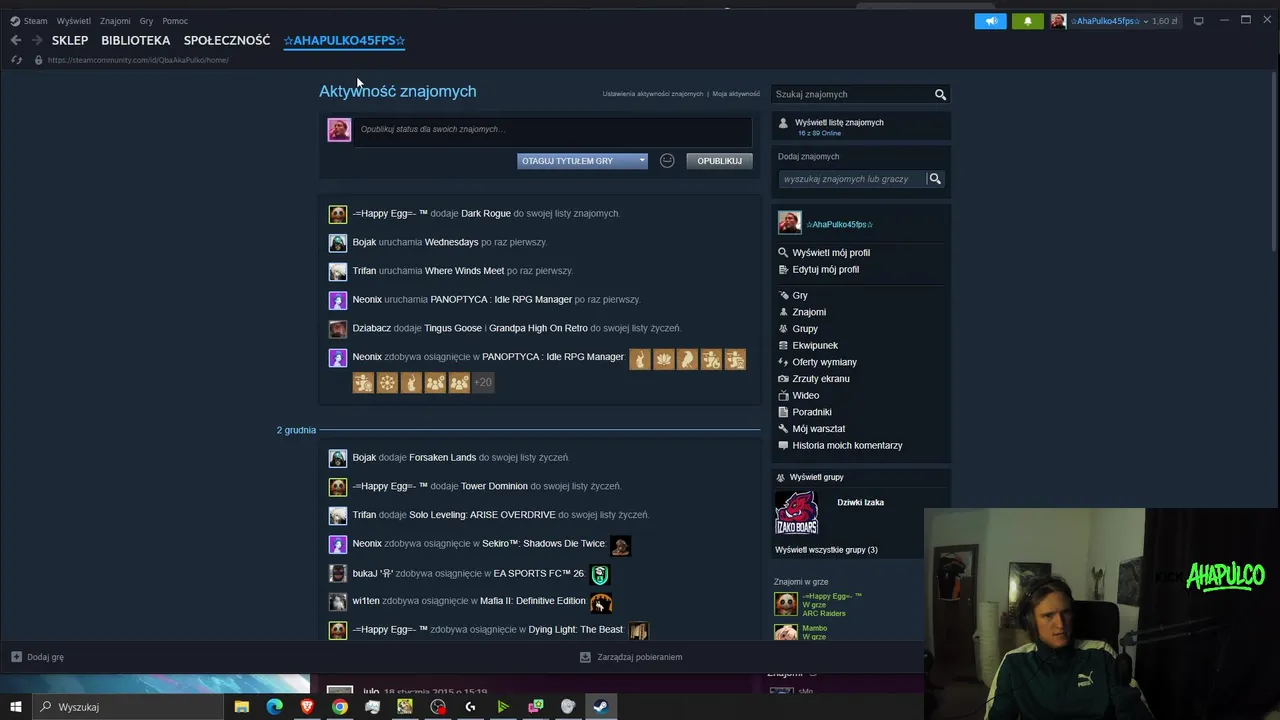Screen dimensions: 1280x720
Task: Open the announcements megaphone button
Action: click(990, 21)
